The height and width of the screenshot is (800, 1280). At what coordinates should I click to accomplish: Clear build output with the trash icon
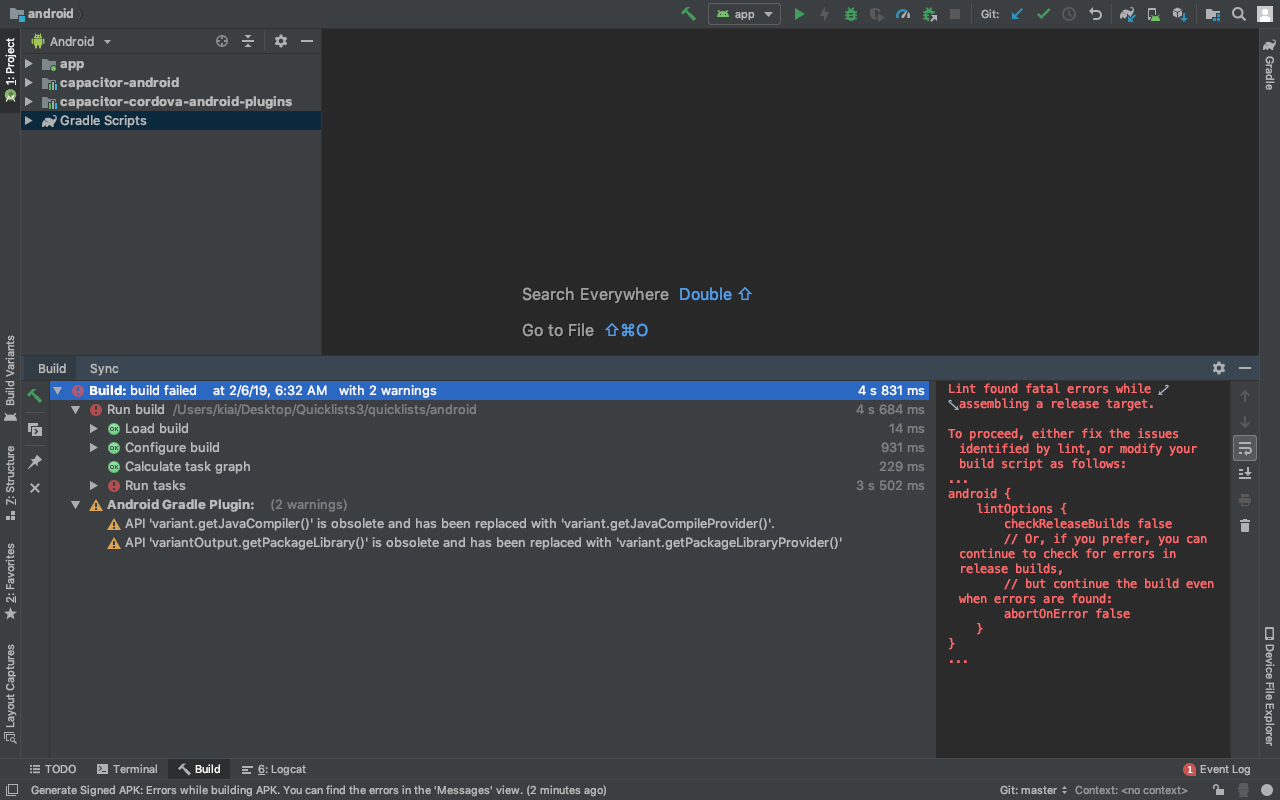point(1245,525)
